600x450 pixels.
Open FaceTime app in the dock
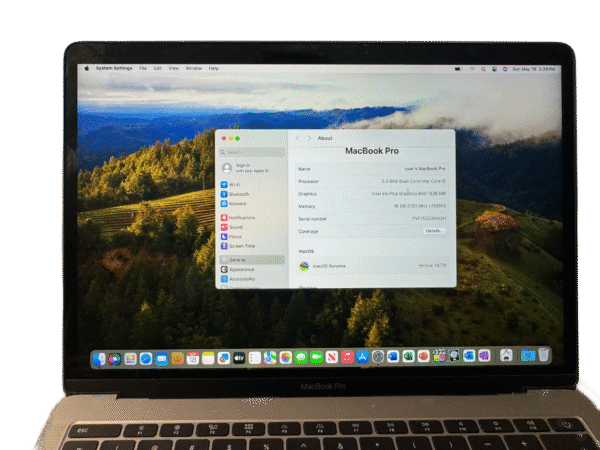[x=316, y=358]
